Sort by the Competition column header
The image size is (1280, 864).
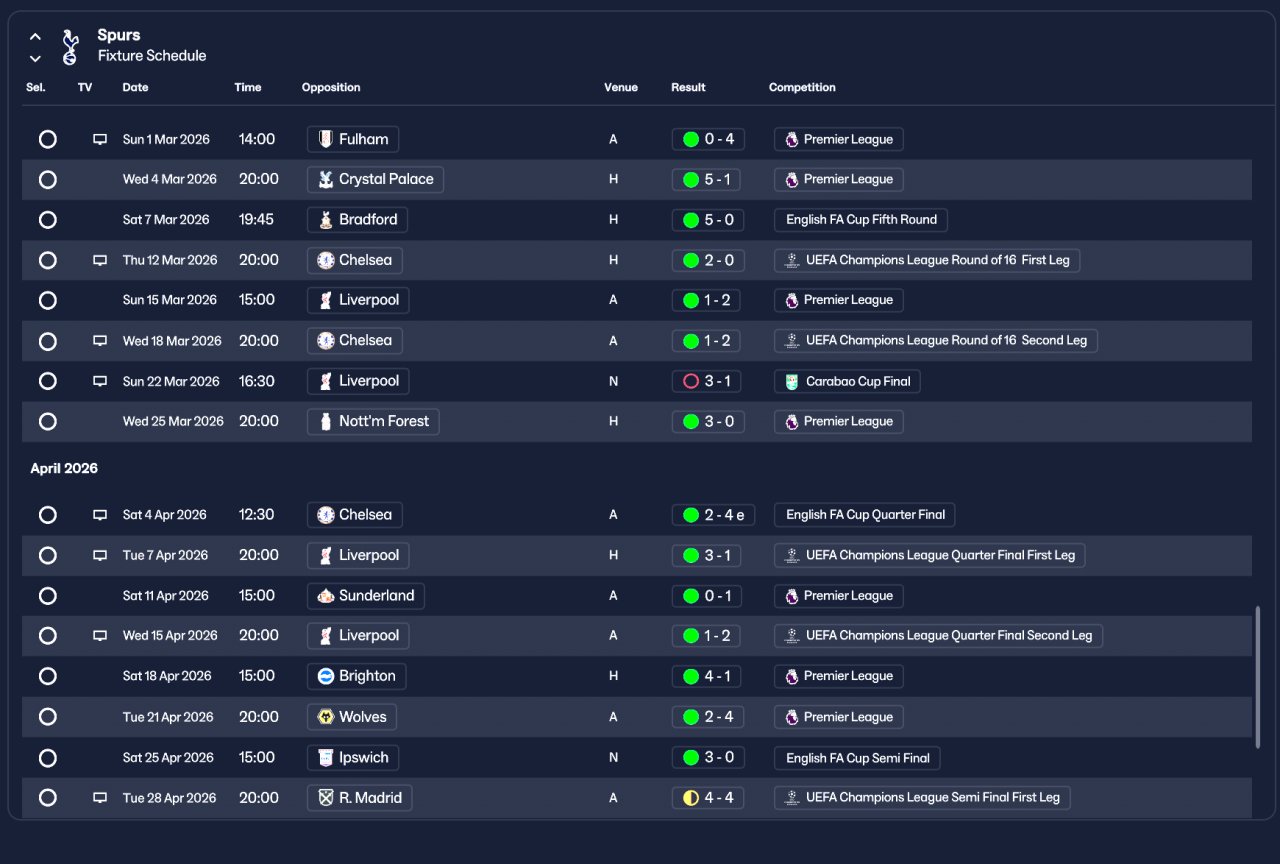click(802, 87)
